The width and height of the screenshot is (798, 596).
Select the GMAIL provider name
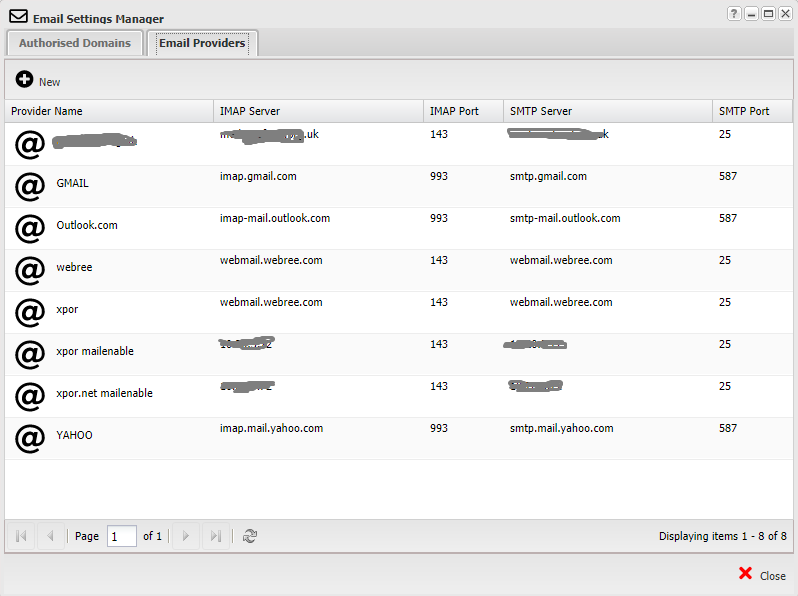[72, 183]
